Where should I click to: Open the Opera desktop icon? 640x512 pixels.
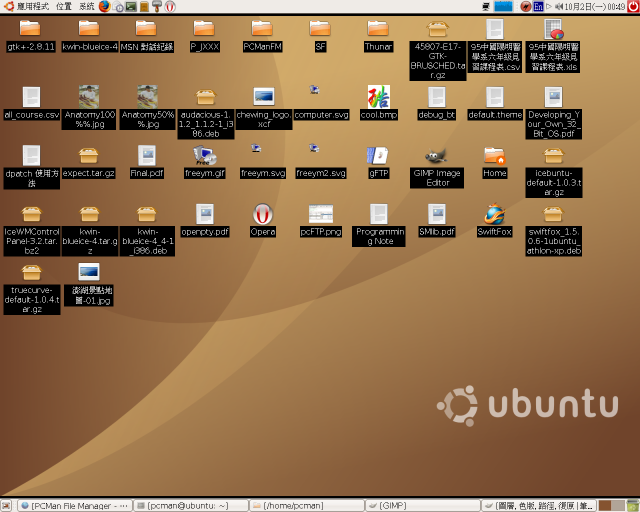[x=262, y=214]
